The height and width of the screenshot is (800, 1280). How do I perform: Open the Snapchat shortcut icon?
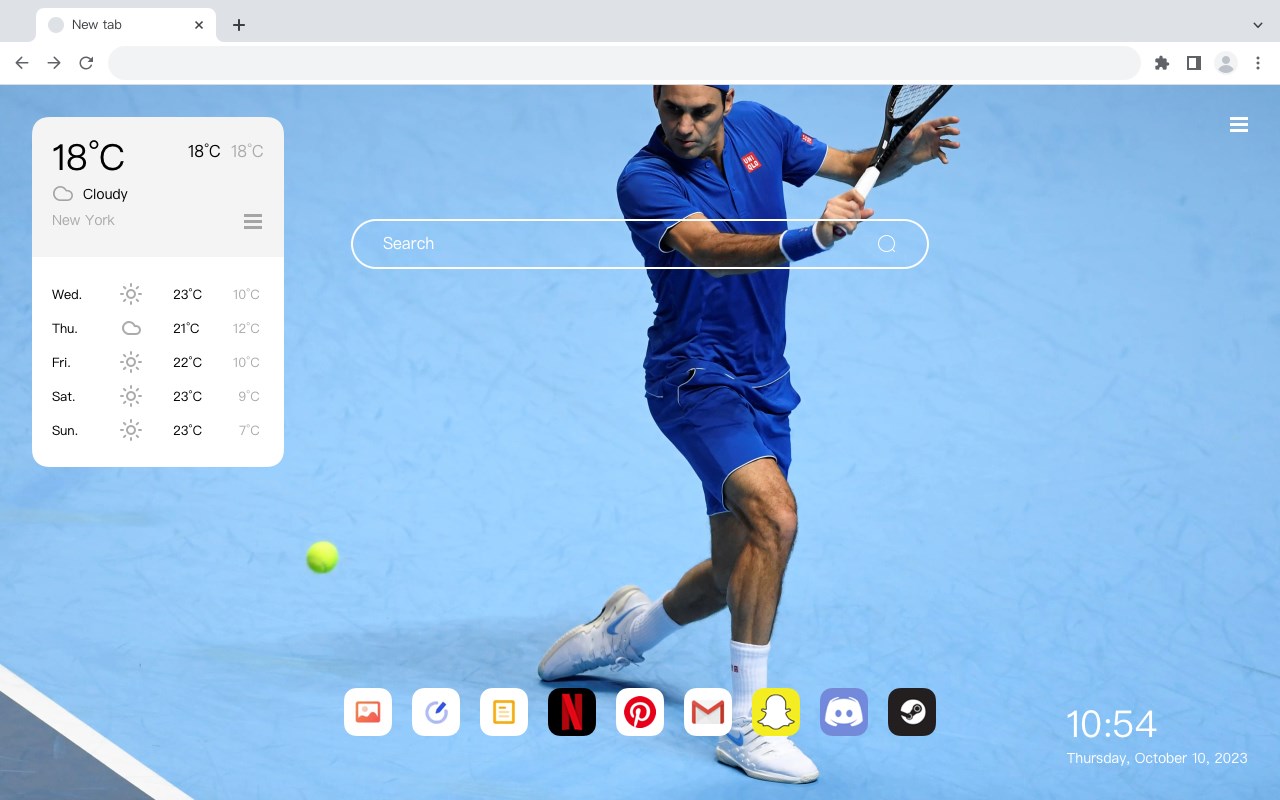coord(776,712)
